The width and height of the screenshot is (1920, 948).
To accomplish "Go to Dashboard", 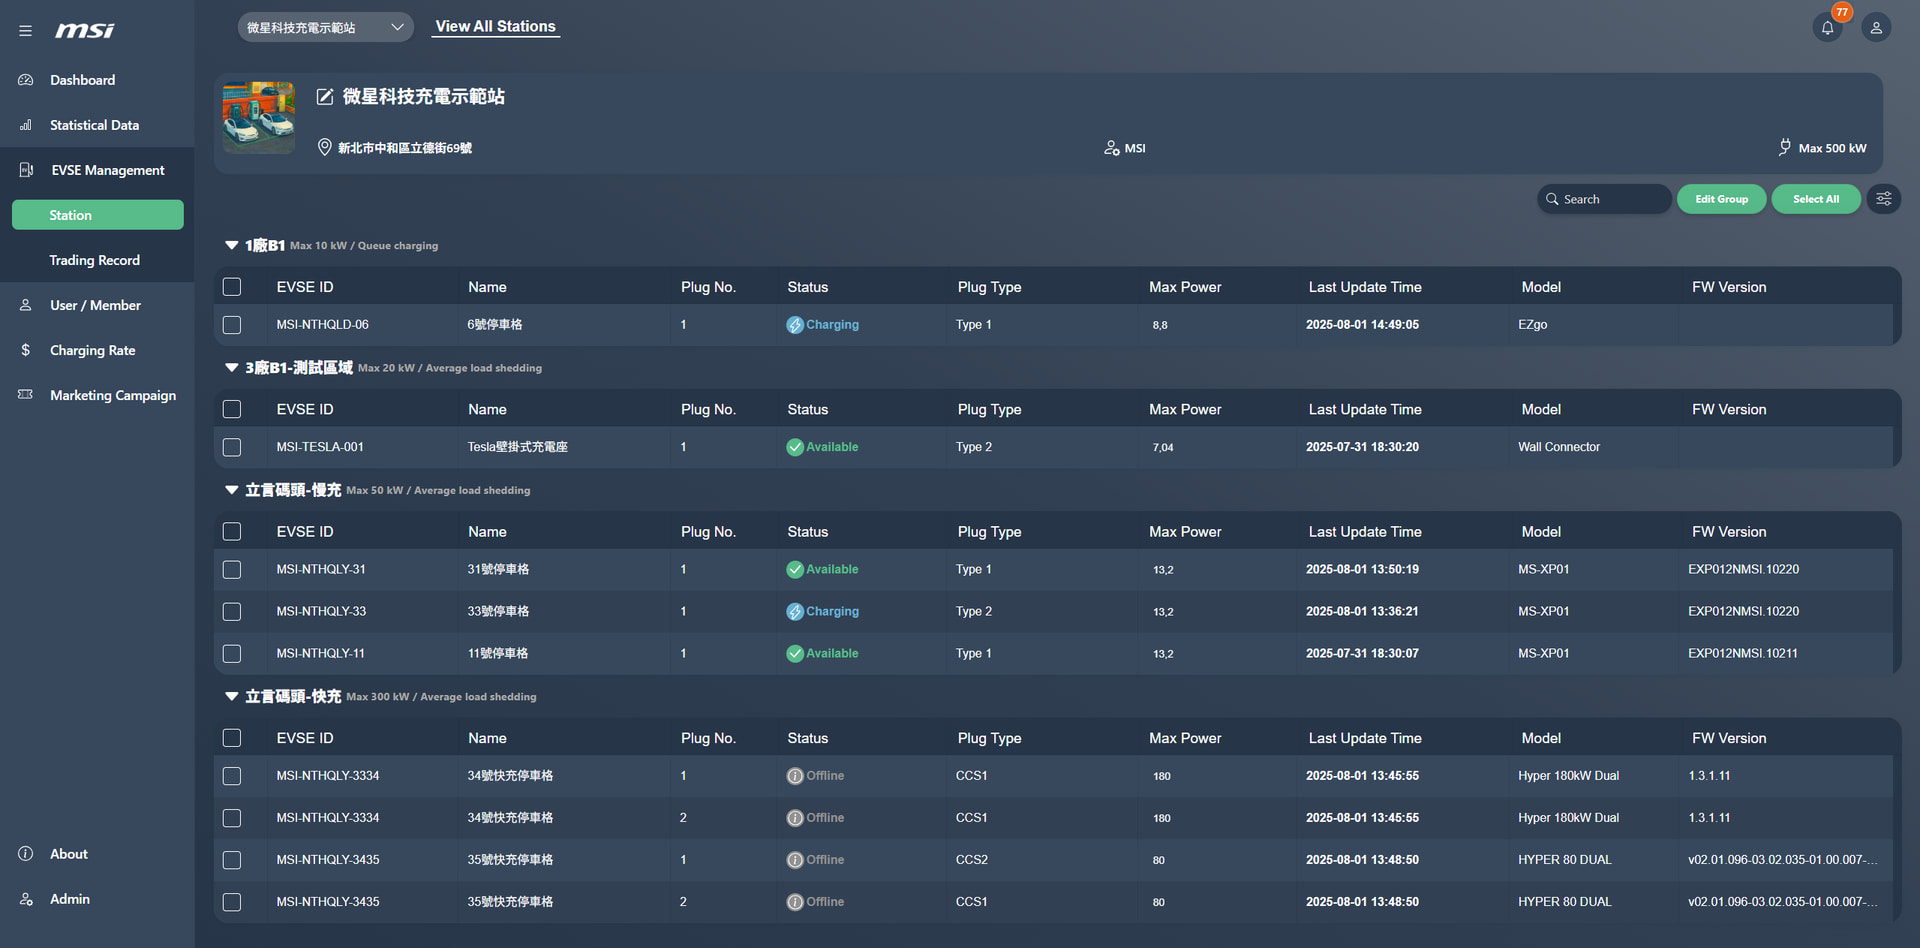I will (83, 80).
